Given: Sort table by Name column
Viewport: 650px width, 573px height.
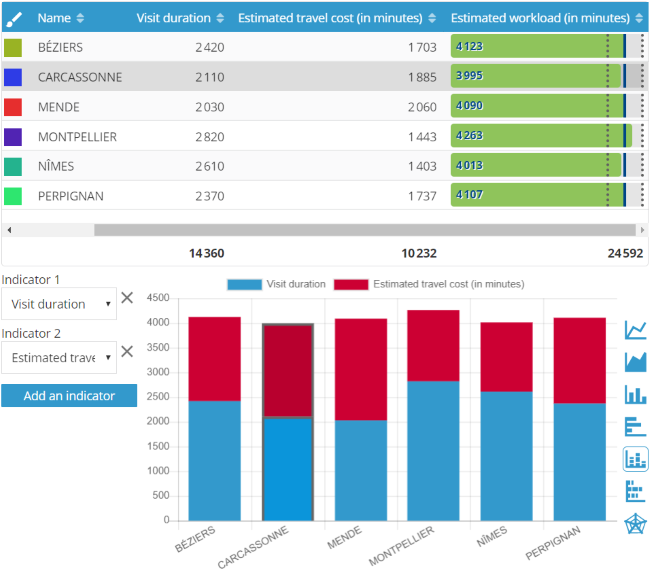Looking at the screenshot, I should tap(61, 18).
